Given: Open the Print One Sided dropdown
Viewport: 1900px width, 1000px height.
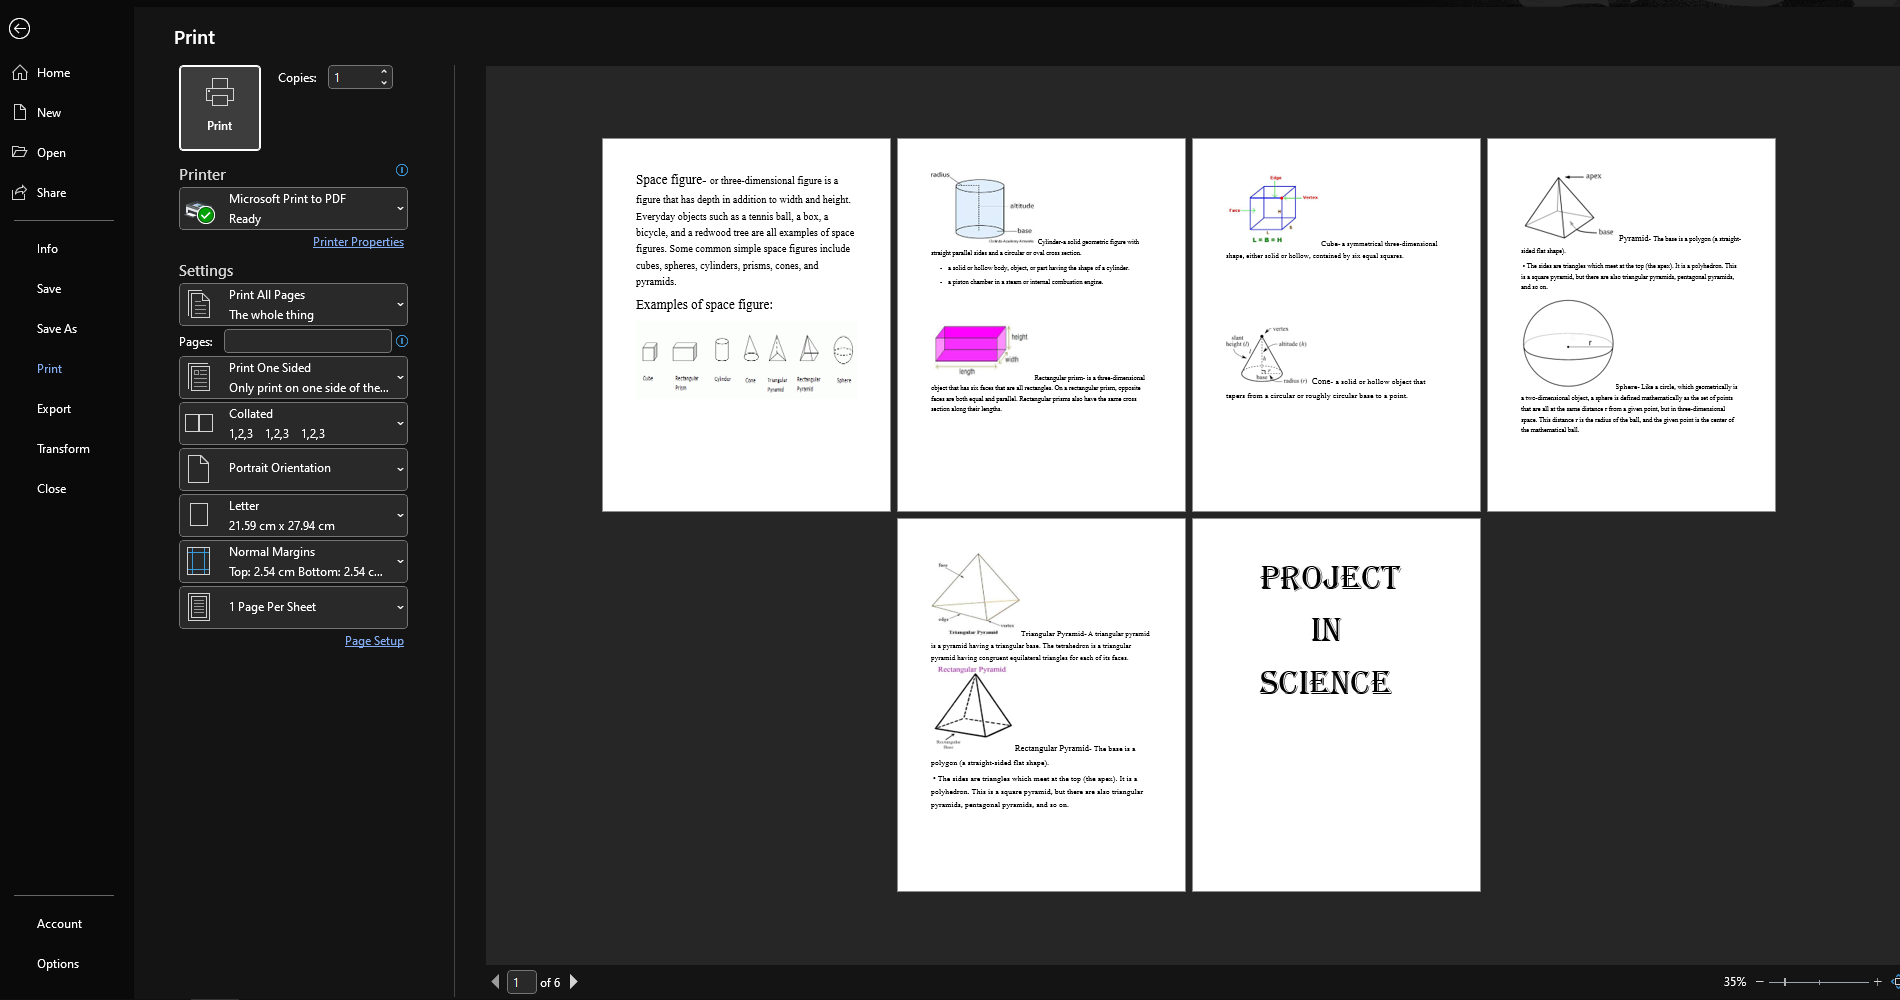Looking at the screenshot, I should (x=293, y=378).
